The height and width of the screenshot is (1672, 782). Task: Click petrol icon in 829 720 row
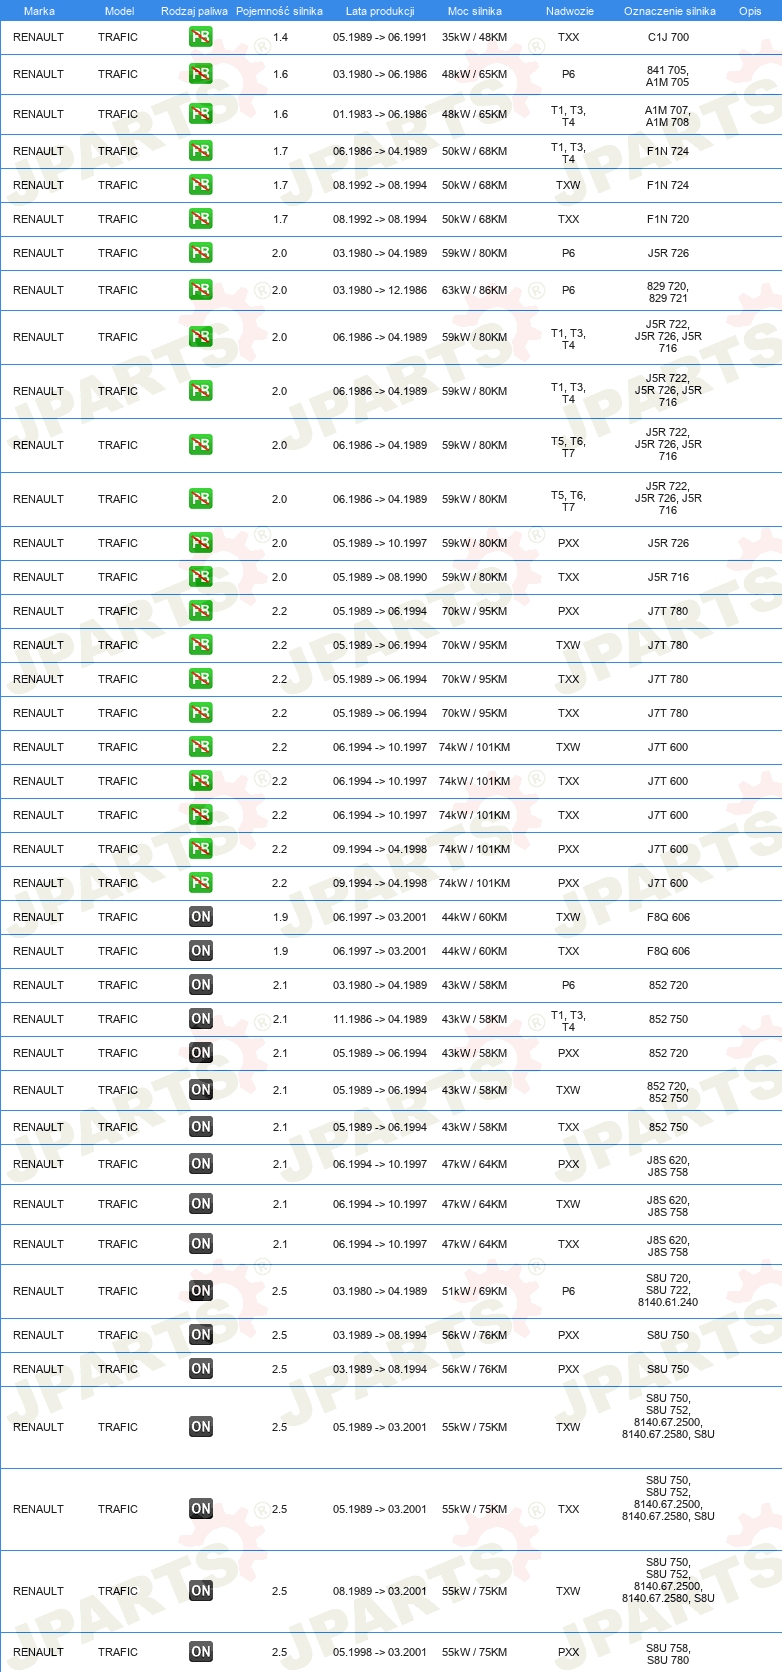point(201,290)
